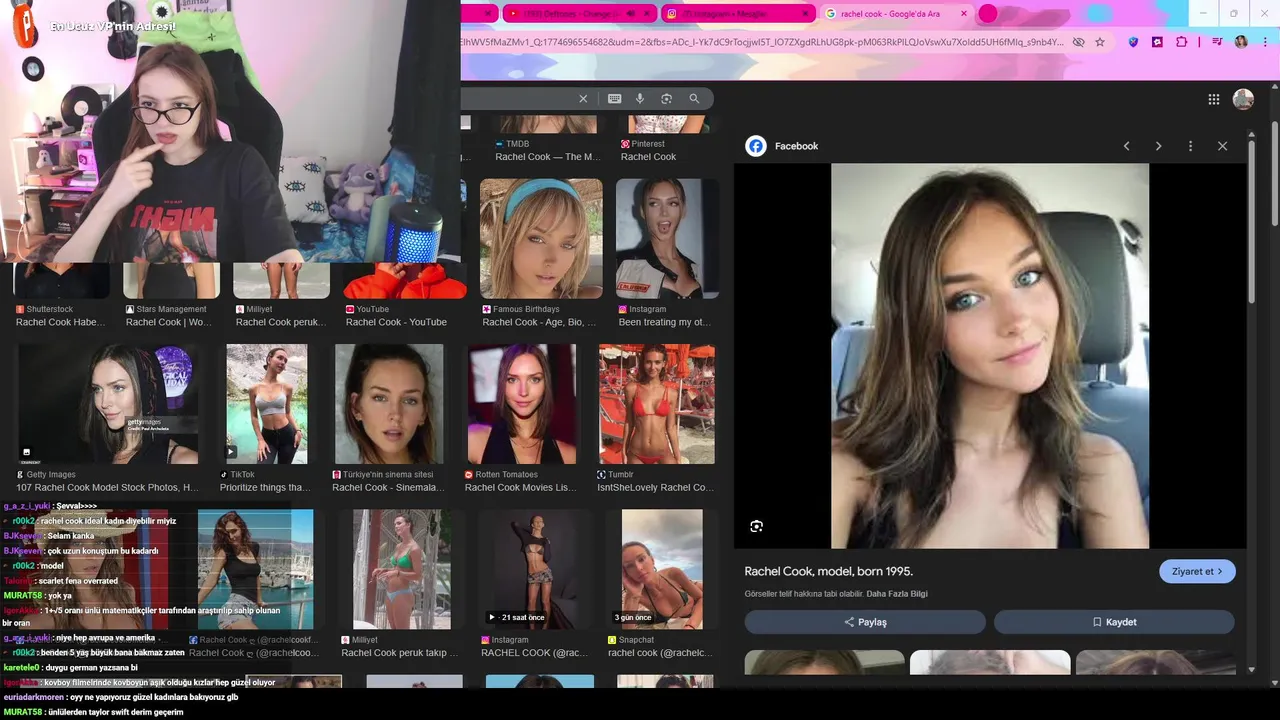Open a new tab with pink plus button
The width and height of the screenshot is (1280, 720).
pos(988,14)
